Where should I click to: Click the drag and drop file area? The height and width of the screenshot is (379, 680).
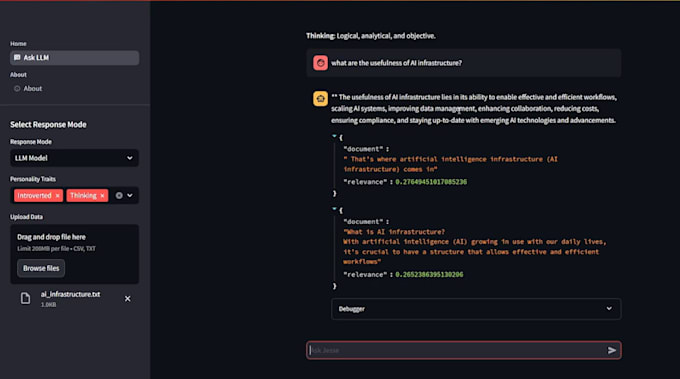pyautogui.click(x=75, y=254)
